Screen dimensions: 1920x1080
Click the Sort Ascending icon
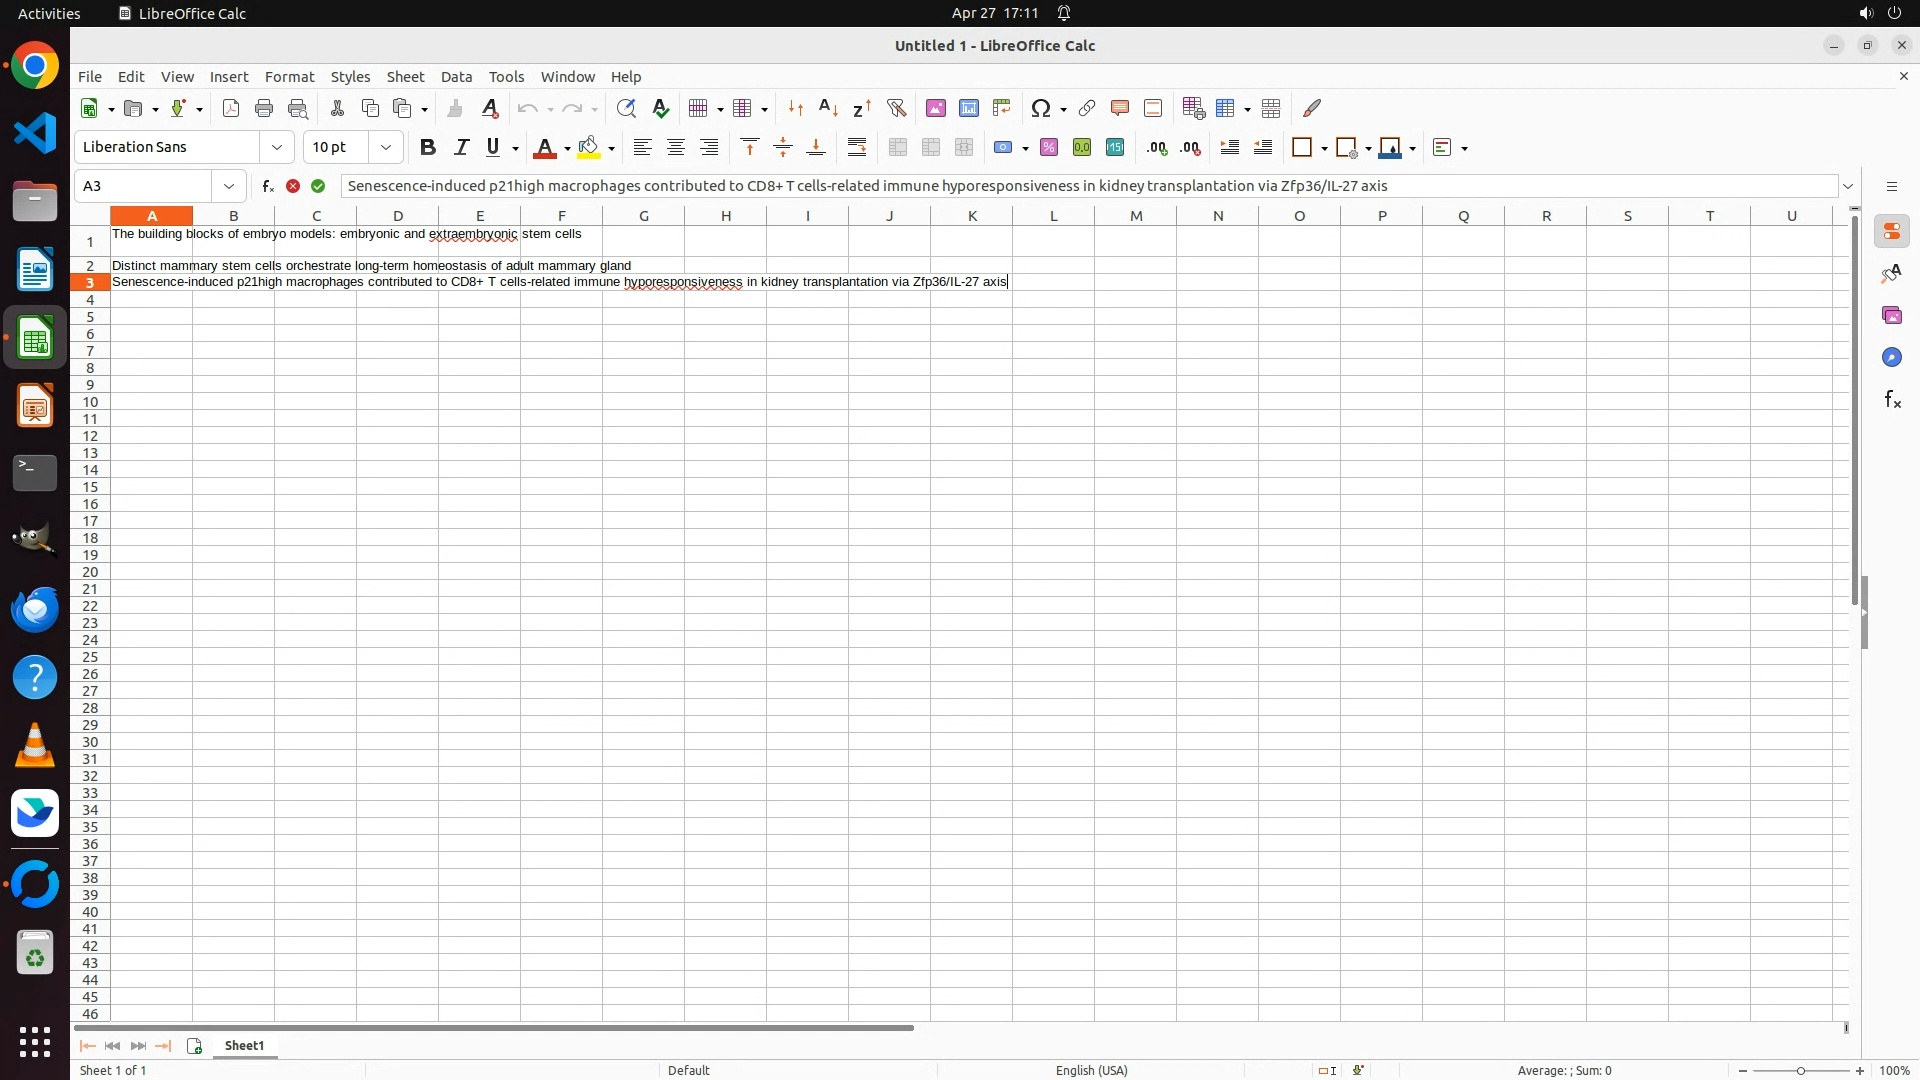828,108
